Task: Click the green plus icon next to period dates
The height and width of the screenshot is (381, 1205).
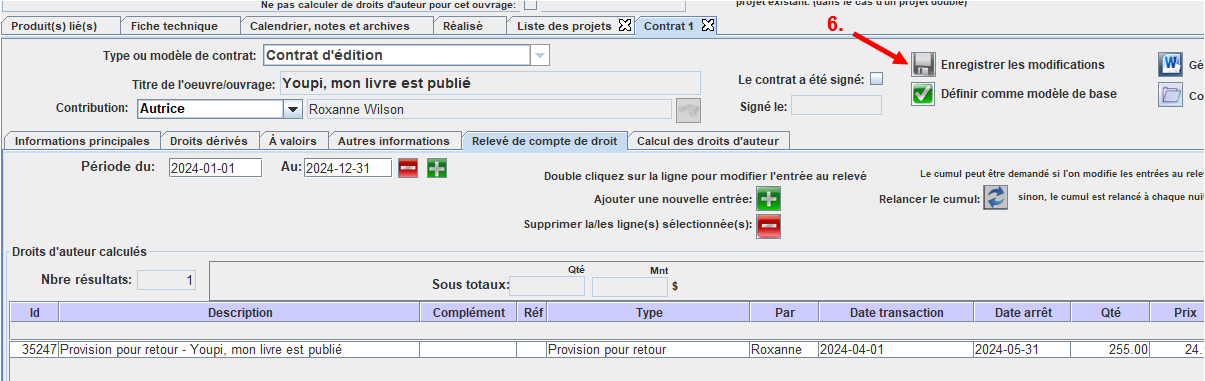Action: [x=437, y=168]
